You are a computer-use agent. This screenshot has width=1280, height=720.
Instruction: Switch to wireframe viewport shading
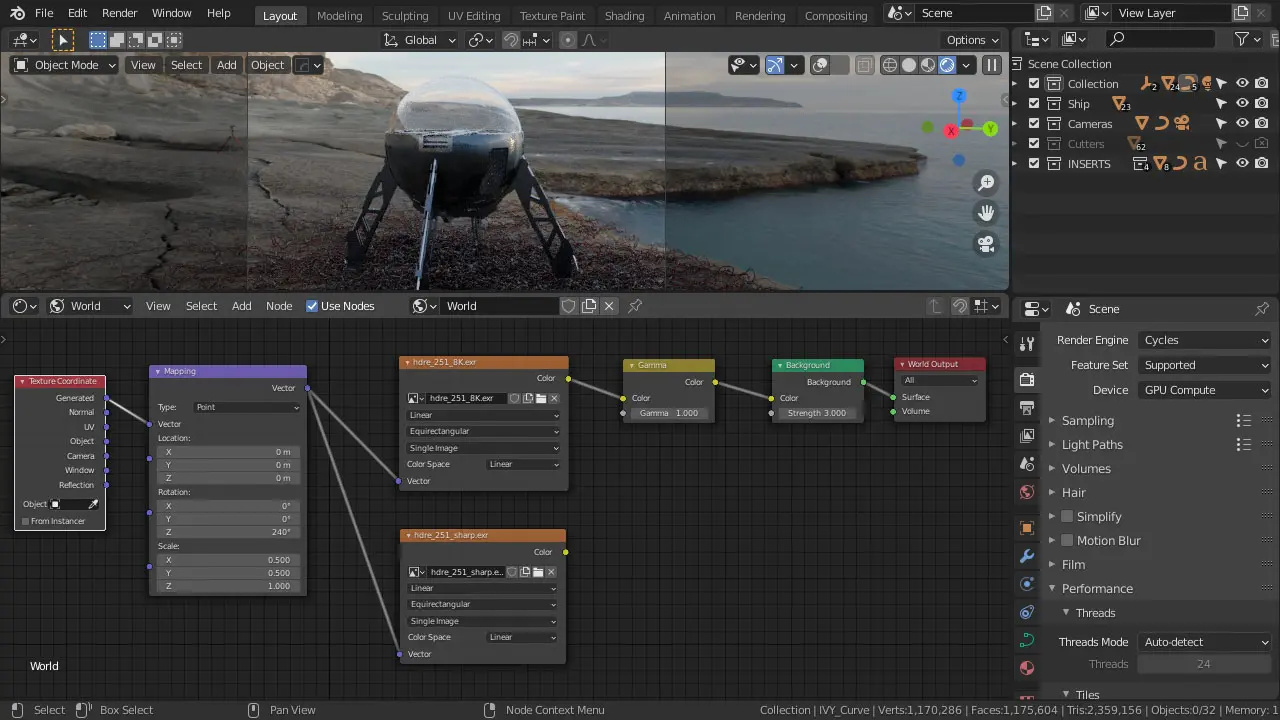(890, 65)
